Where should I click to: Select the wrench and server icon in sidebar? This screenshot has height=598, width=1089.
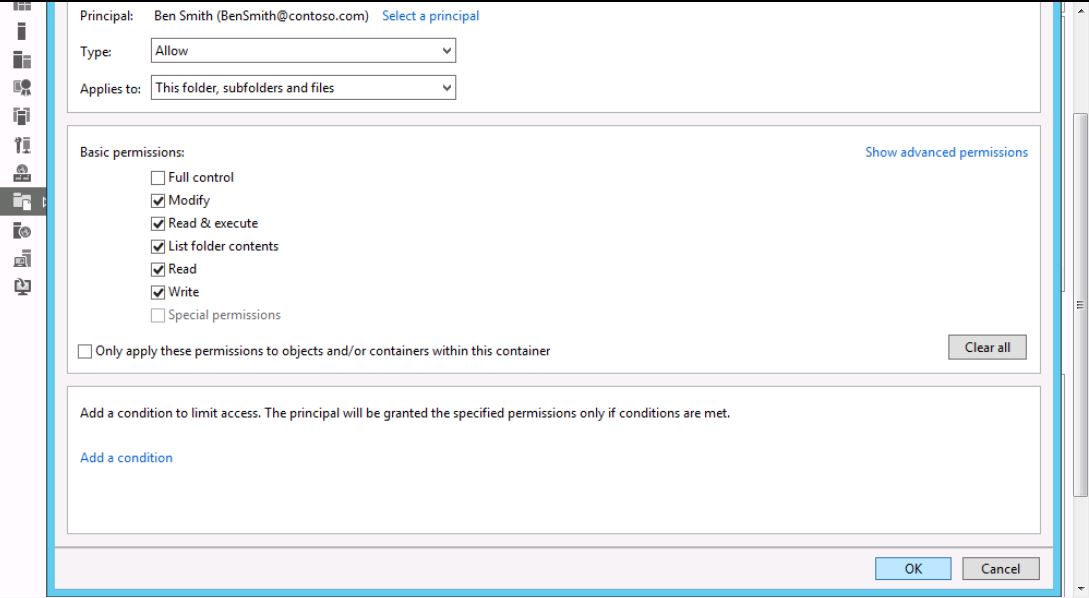22,144
